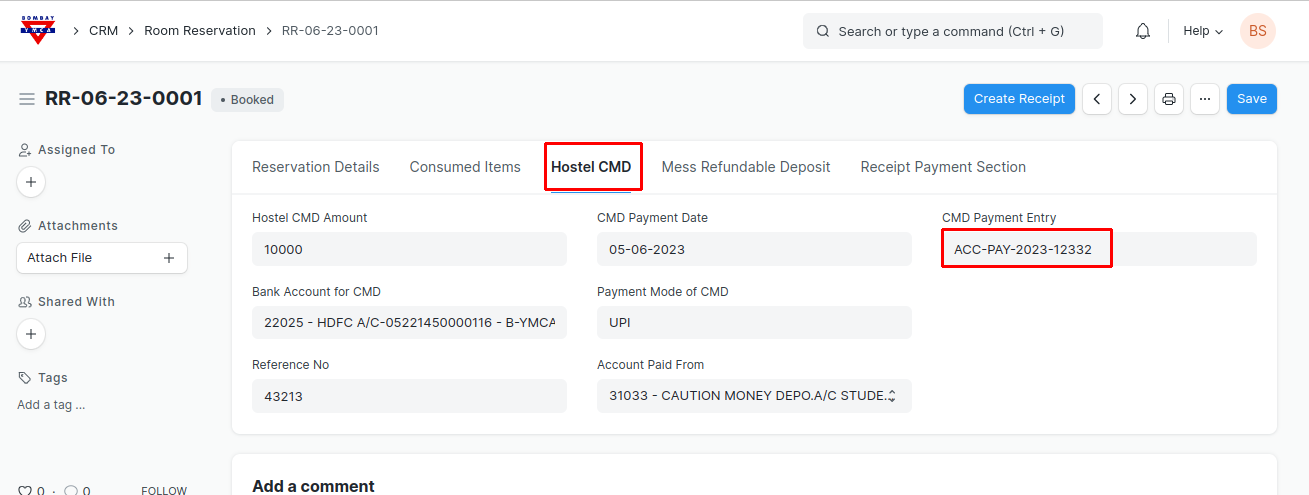Click plus under Shared With
Image resolution: width=1309 pixels, height=495 pixels.
tap(31, 334)
